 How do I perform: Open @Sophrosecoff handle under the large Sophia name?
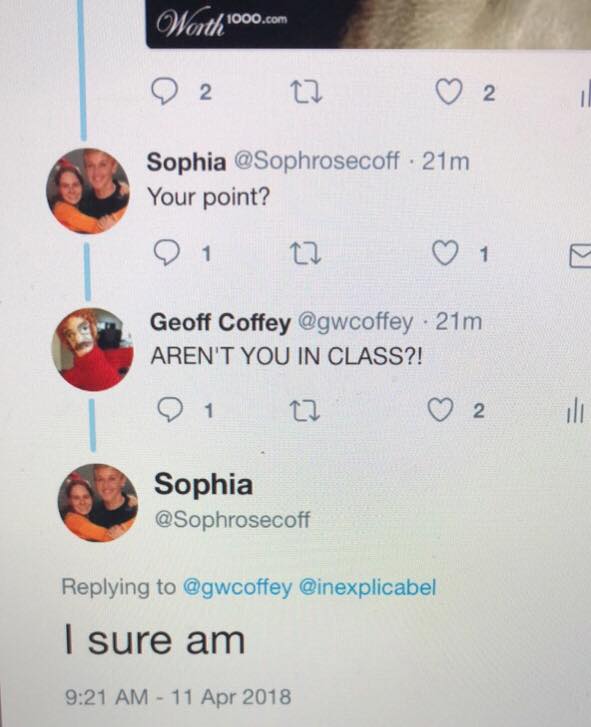232,519
